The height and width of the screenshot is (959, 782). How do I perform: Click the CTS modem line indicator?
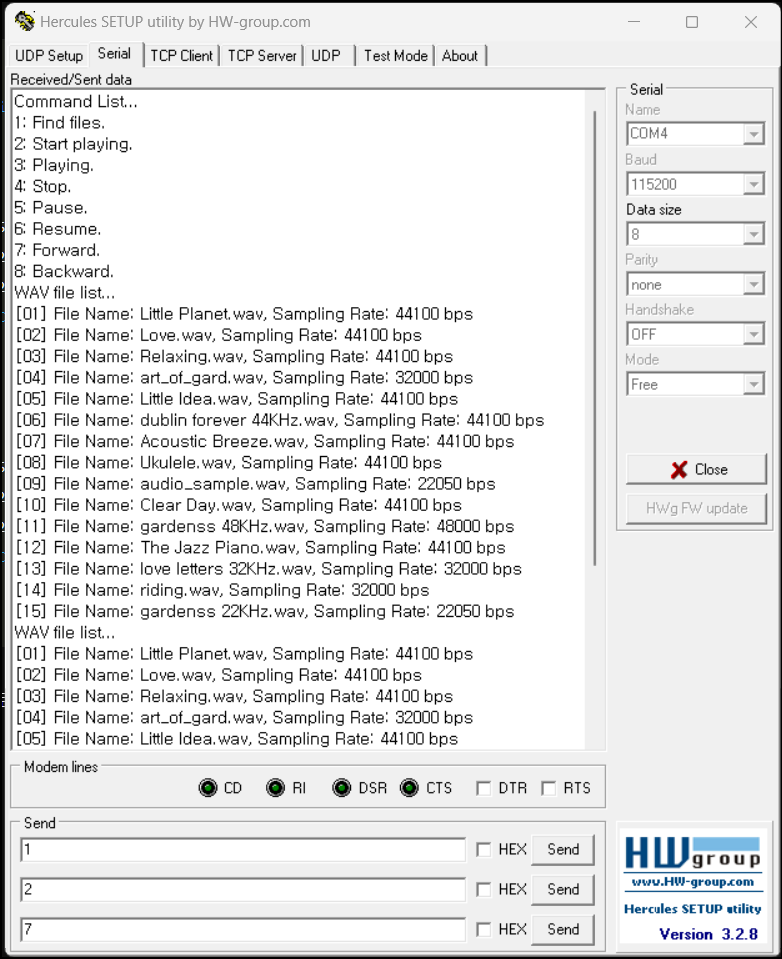click(x=409, y=788)
